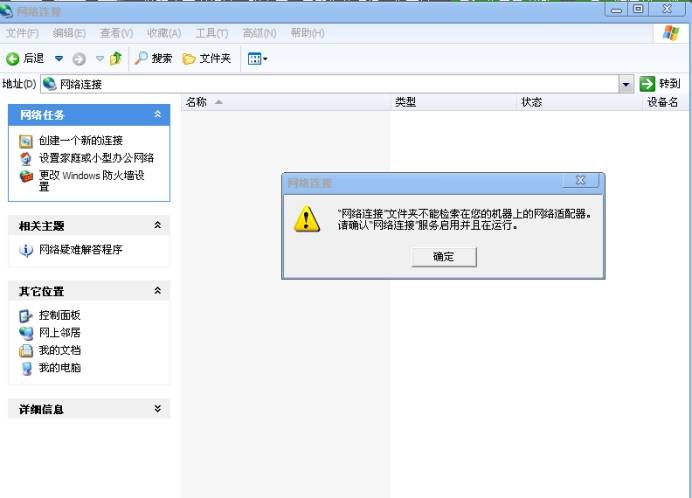Click the Windows flag logo icon

click(x=671, y=33)
